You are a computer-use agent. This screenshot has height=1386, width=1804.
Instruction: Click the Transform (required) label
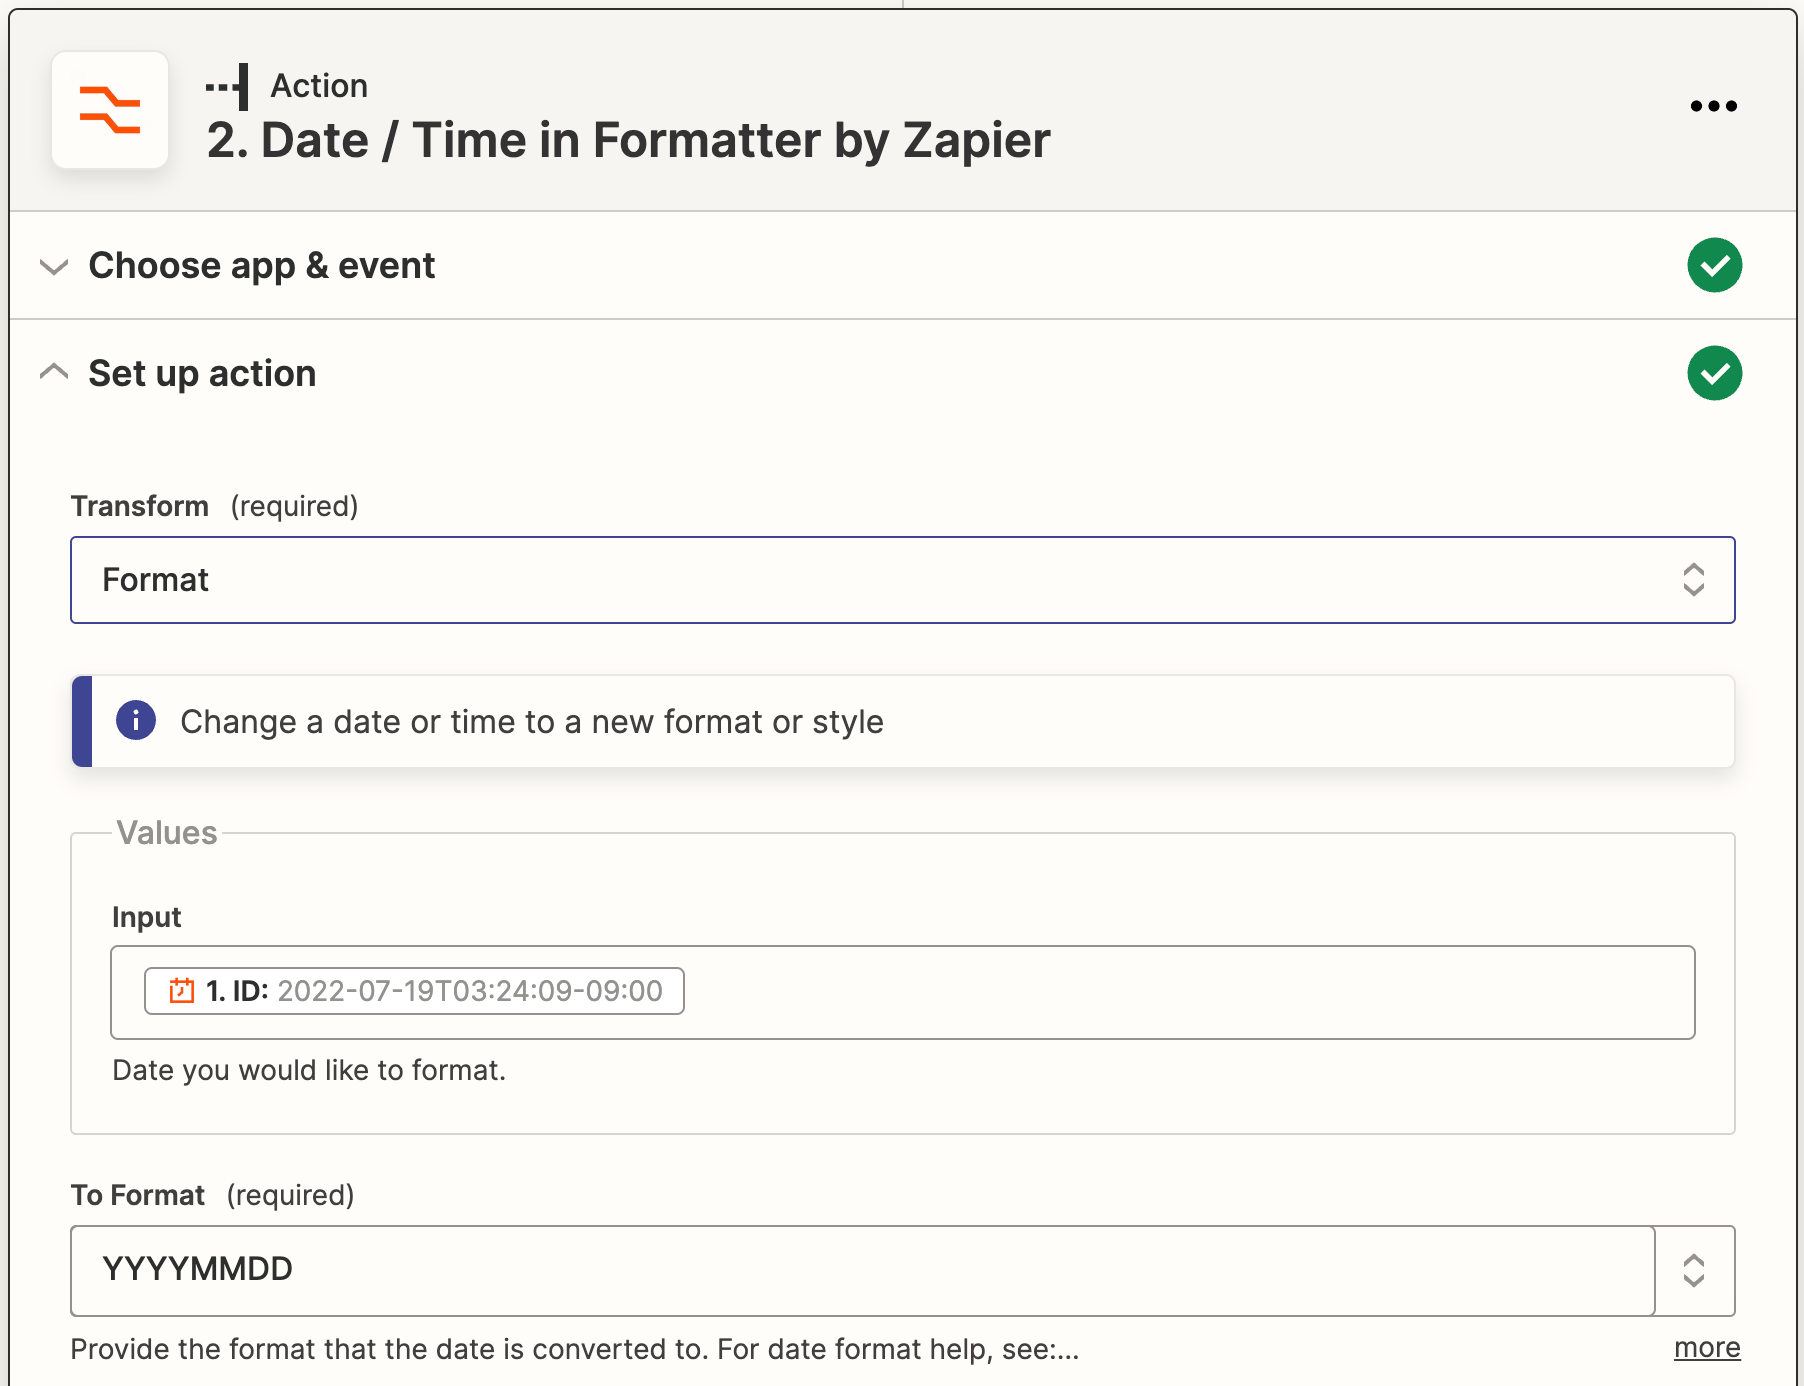pos(214,506)
